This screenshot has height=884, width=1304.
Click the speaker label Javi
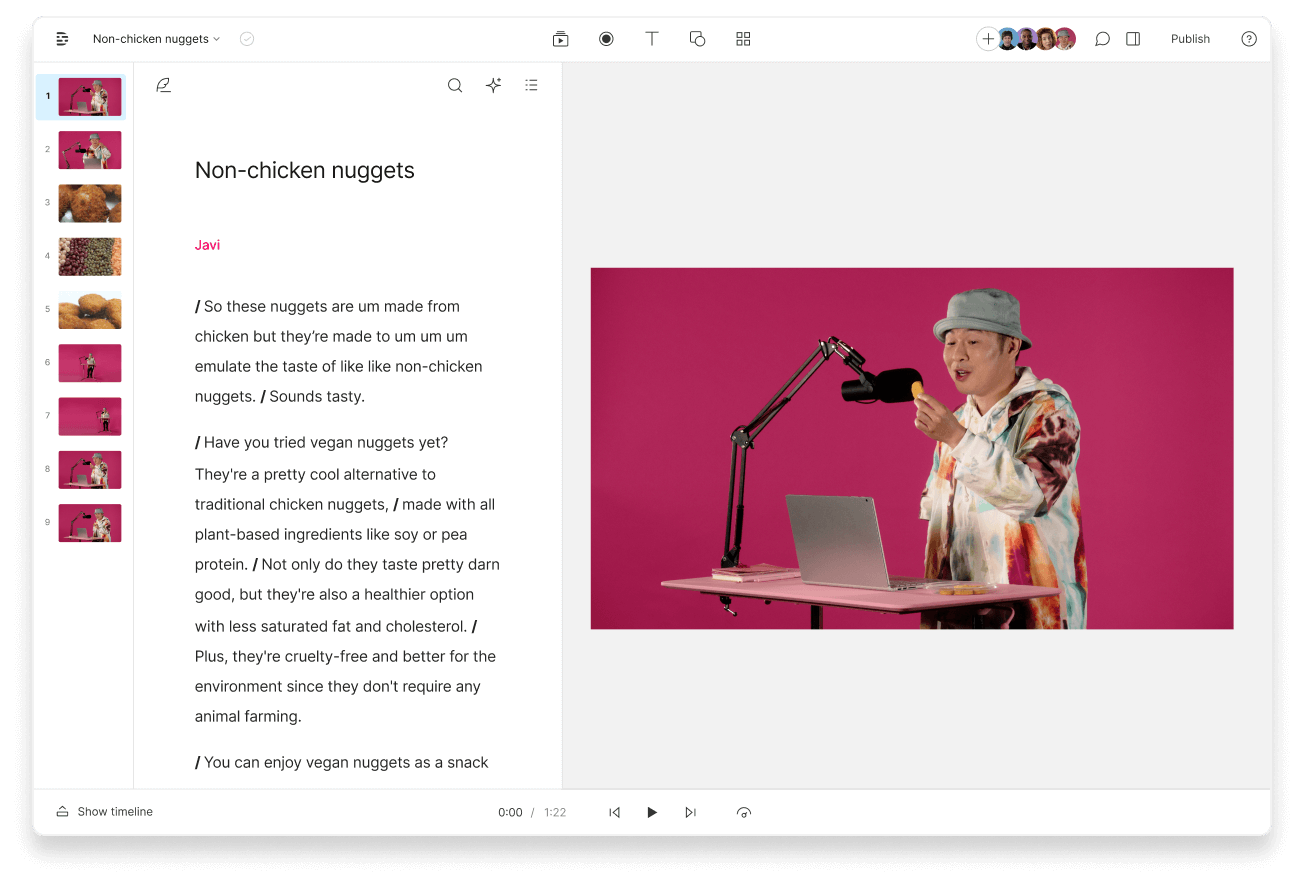[207, 244]
